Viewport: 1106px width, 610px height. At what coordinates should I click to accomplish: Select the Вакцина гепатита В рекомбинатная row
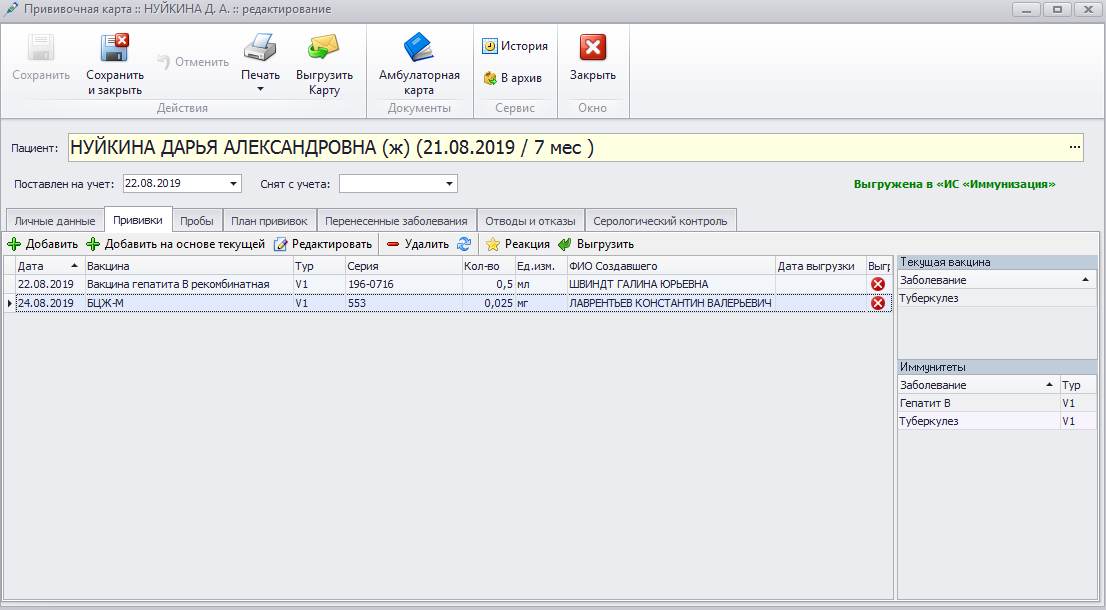(x=178, y=284)
